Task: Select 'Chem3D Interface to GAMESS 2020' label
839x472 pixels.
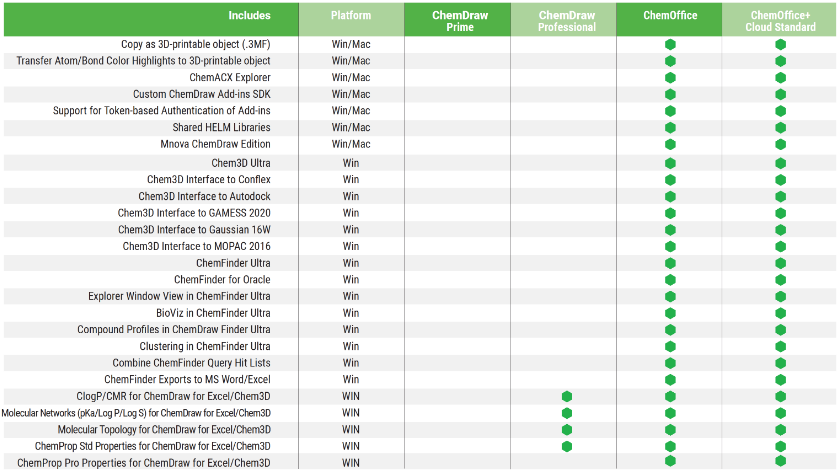Action: pos(194,213)
